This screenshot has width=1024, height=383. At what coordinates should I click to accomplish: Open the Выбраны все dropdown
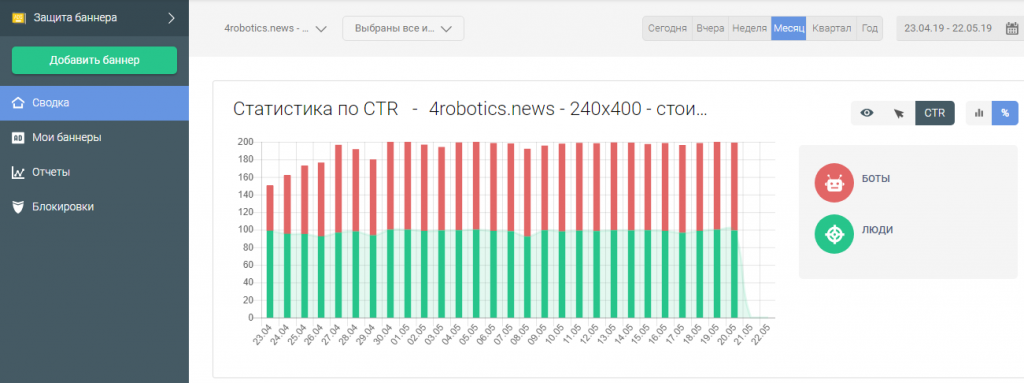(403, 29)
